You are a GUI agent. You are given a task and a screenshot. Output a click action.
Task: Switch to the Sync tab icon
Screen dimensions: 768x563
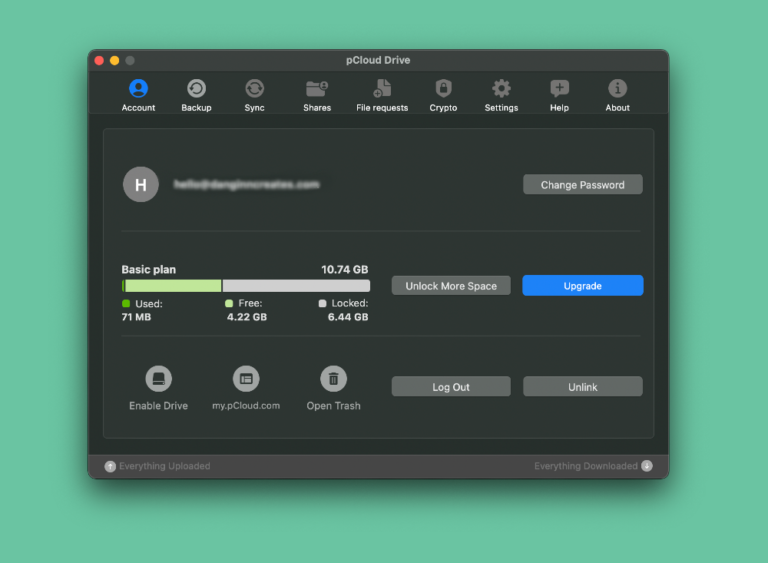[x=255, y=89]
